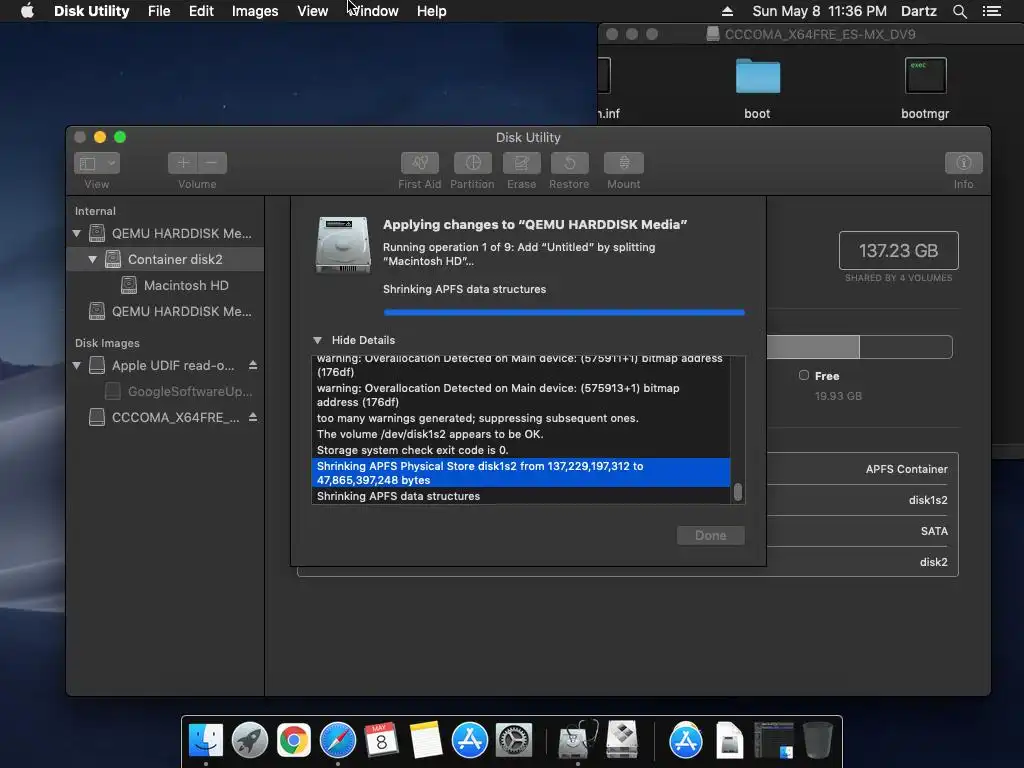Viewport: 1024px width, 768px height.
Task: Click the Partition toolbar icon
Action: (473, 163)
